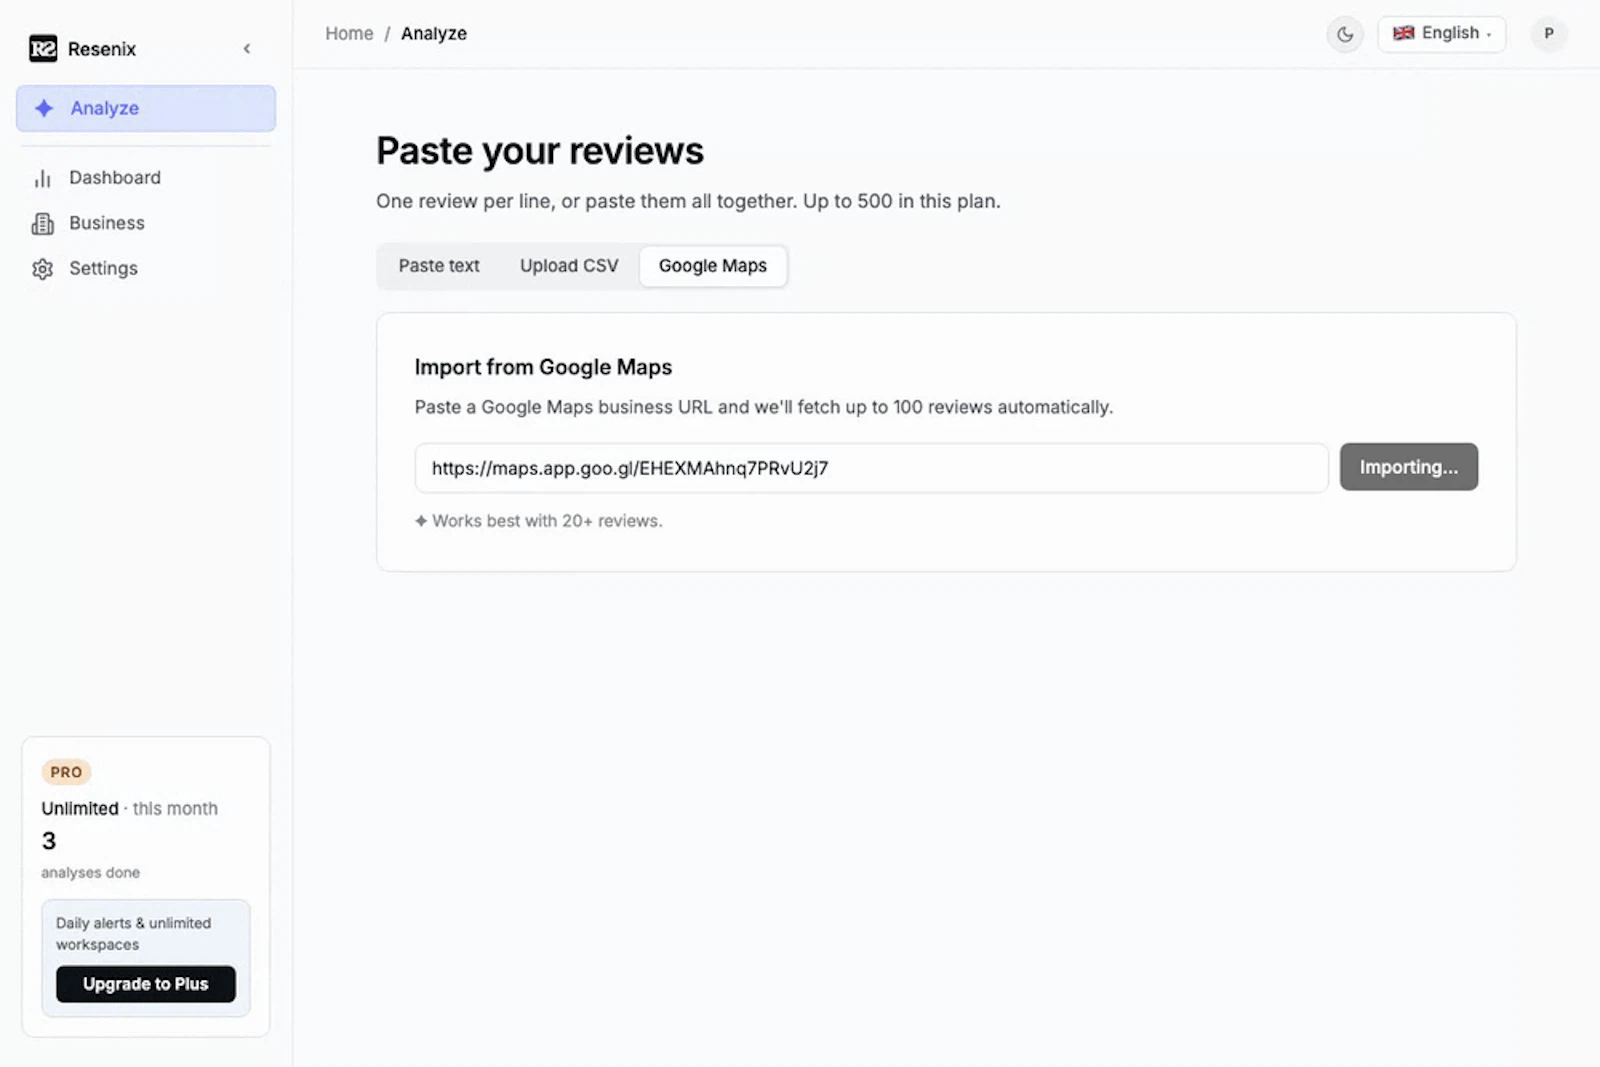Click 'Unlimited · this month' label
Image resolution: width=1600 pixels, height=1067 pixels.
[x=129, y=808]
